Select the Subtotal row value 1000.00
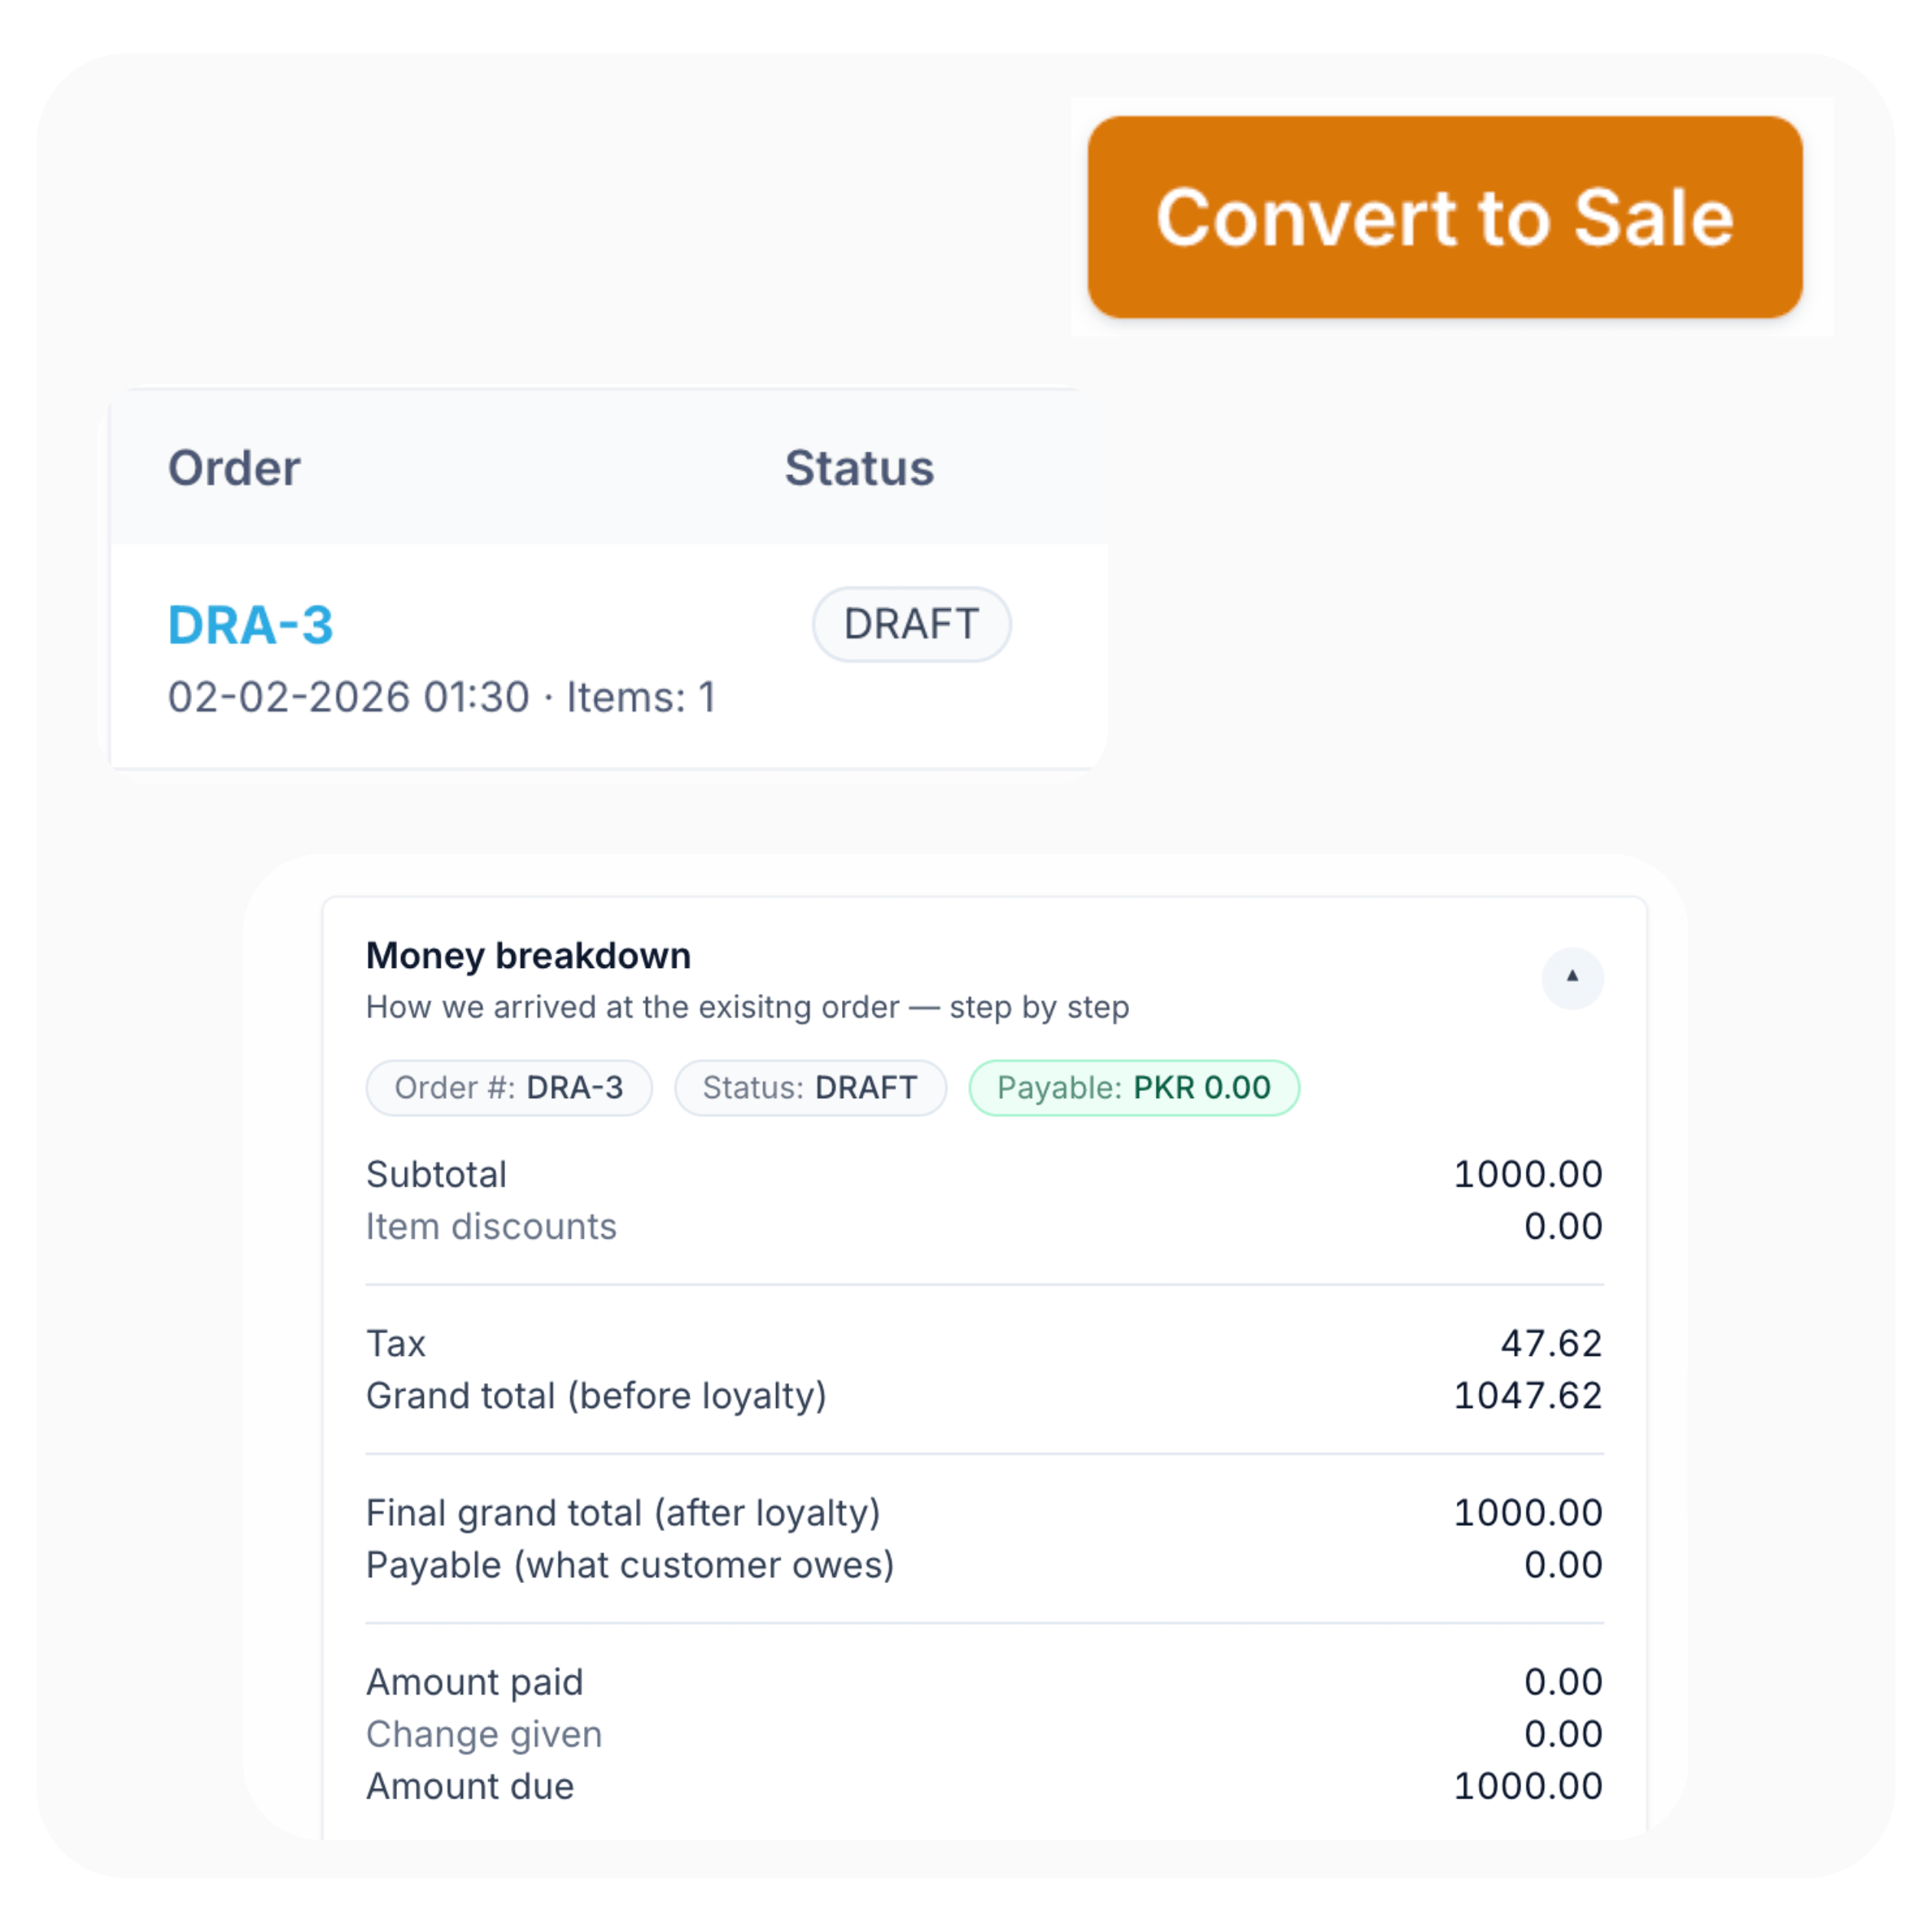 [1526, 1174]
